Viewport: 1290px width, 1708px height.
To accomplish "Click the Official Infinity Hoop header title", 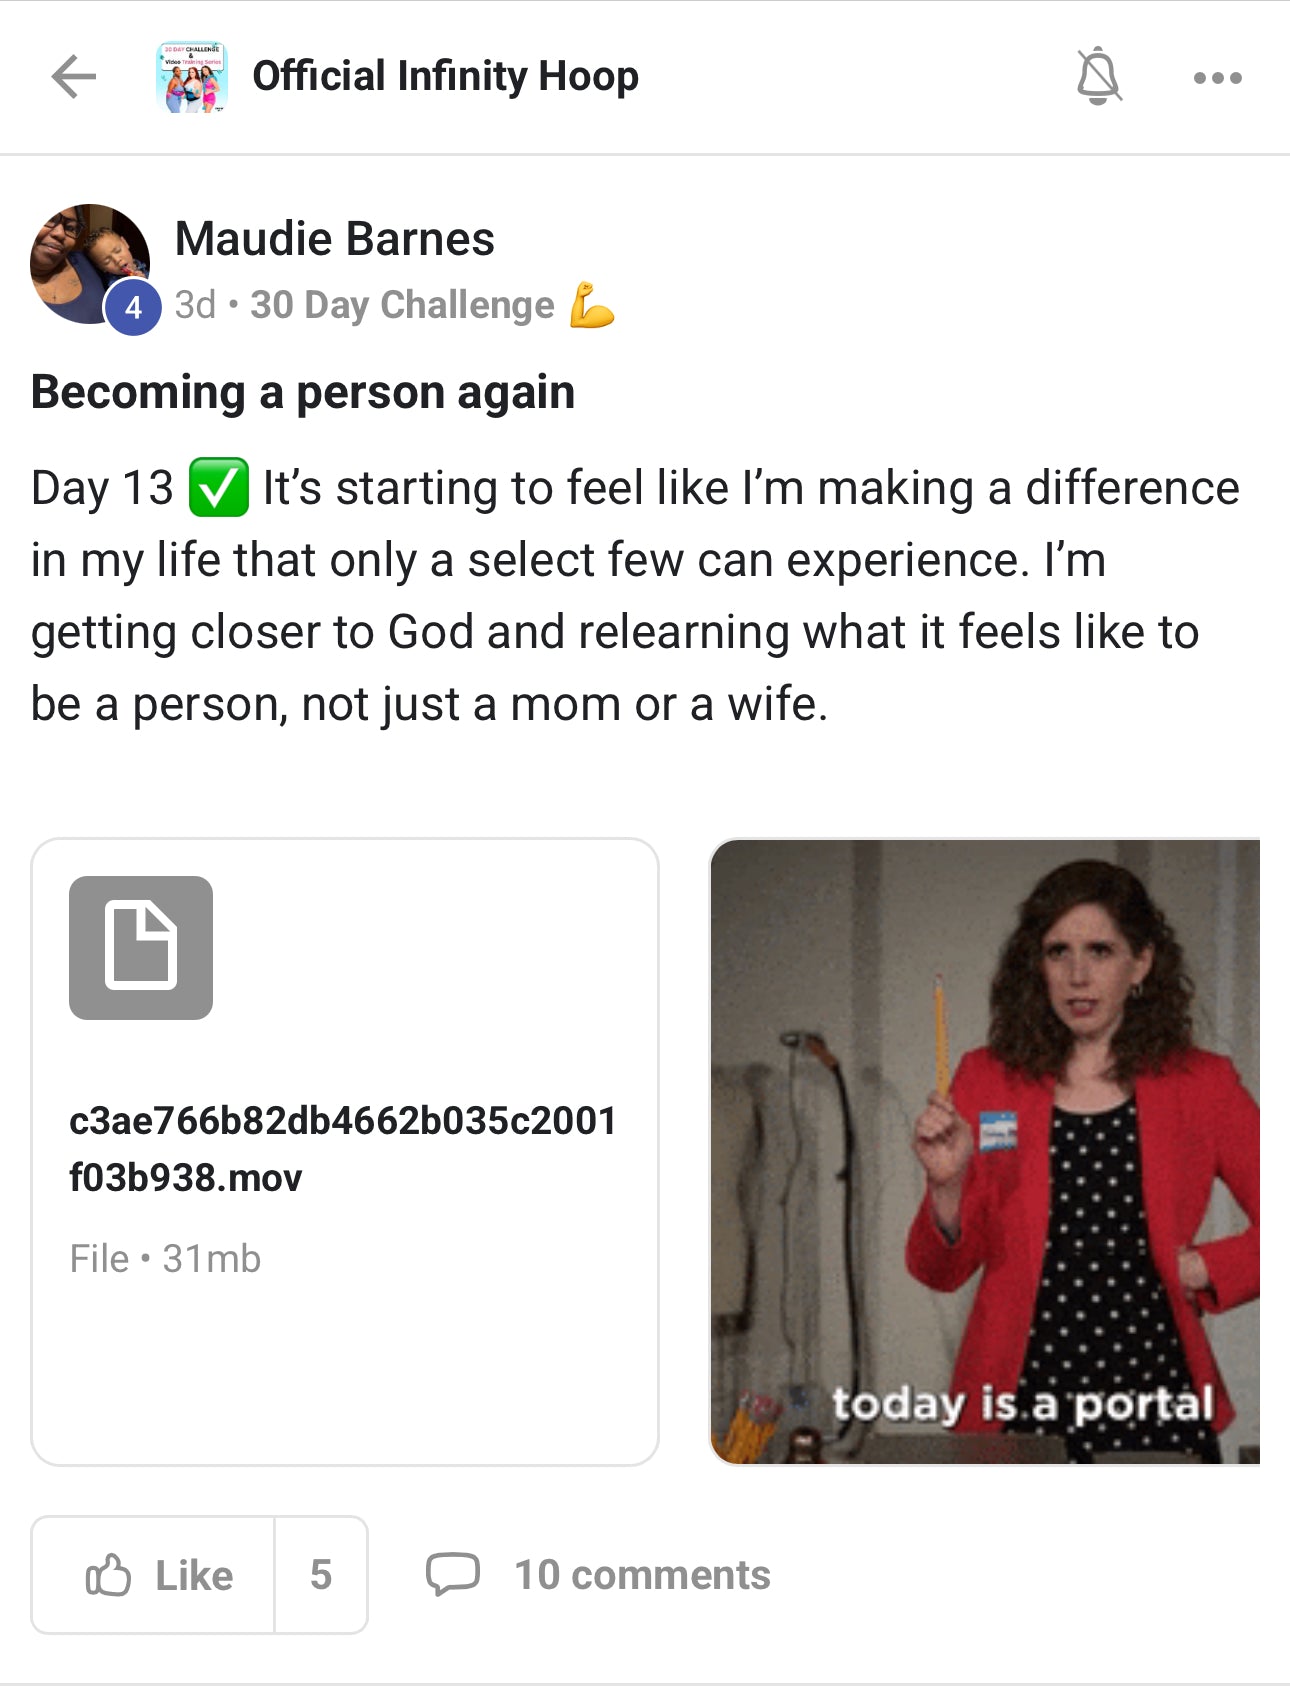I will coord(445,76).
